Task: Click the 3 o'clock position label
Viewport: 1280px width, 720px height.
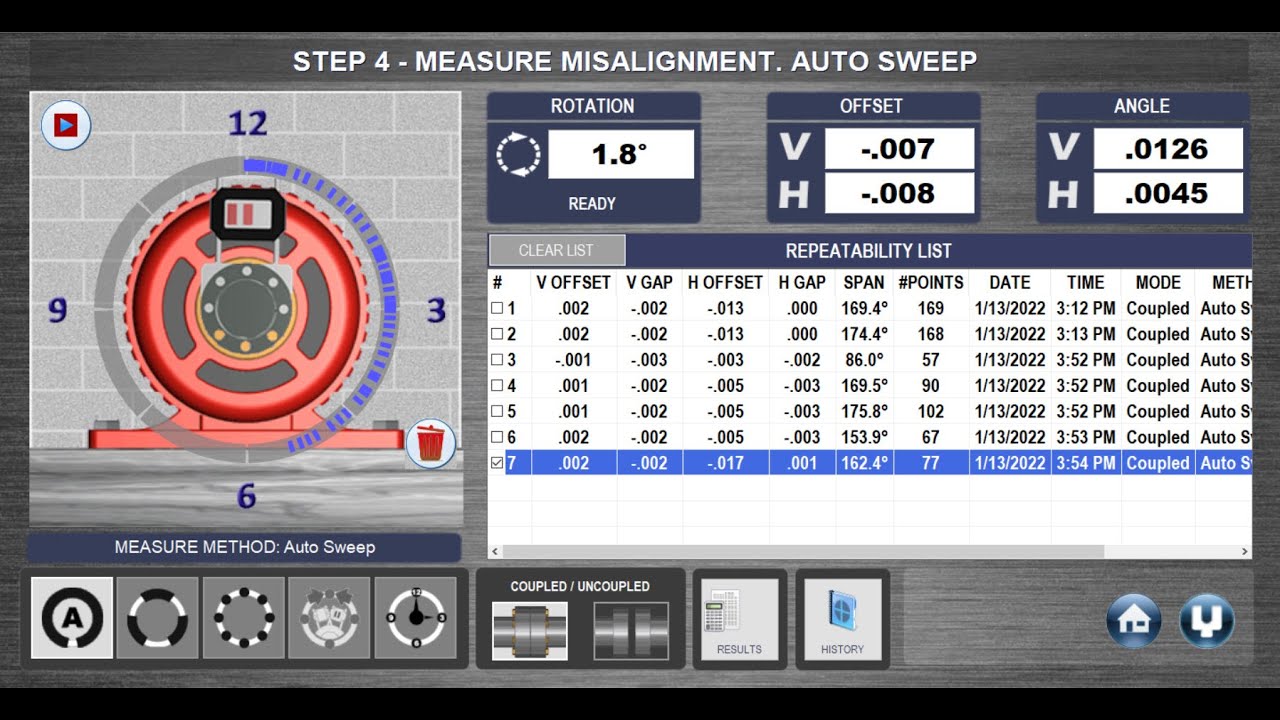Action: pos(436,311)
